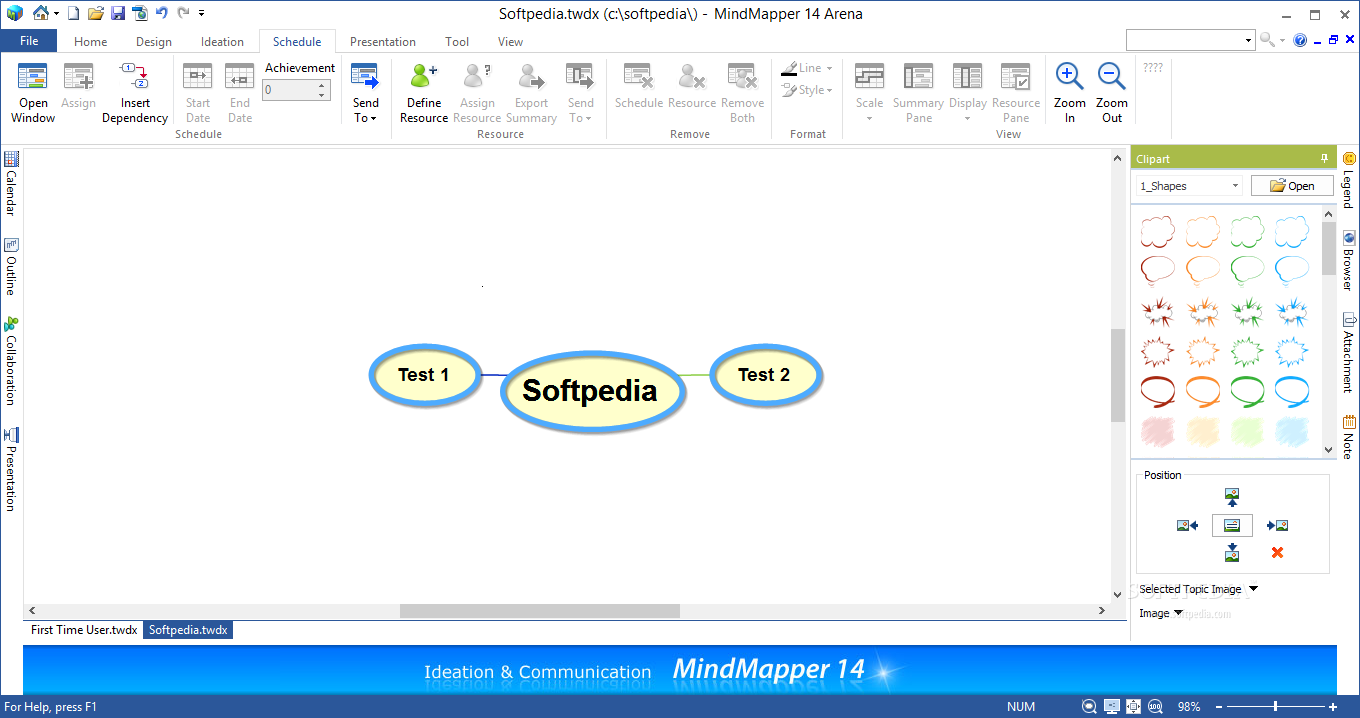The height and width of the screenshot is (718, 1360).
Task: Place image above topic in Position panel
Action: 1232,497
